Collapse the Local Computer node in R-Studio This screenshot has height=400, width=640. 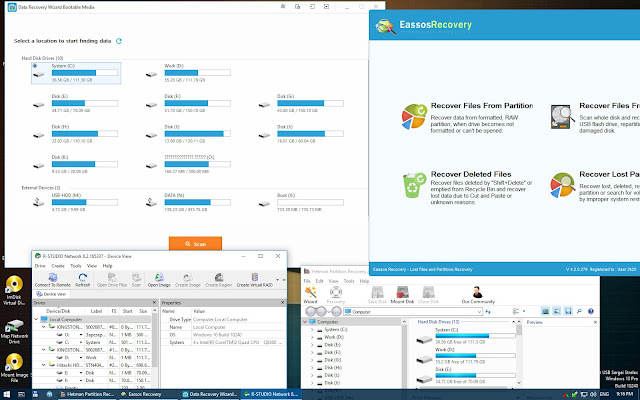pos(36,319)
